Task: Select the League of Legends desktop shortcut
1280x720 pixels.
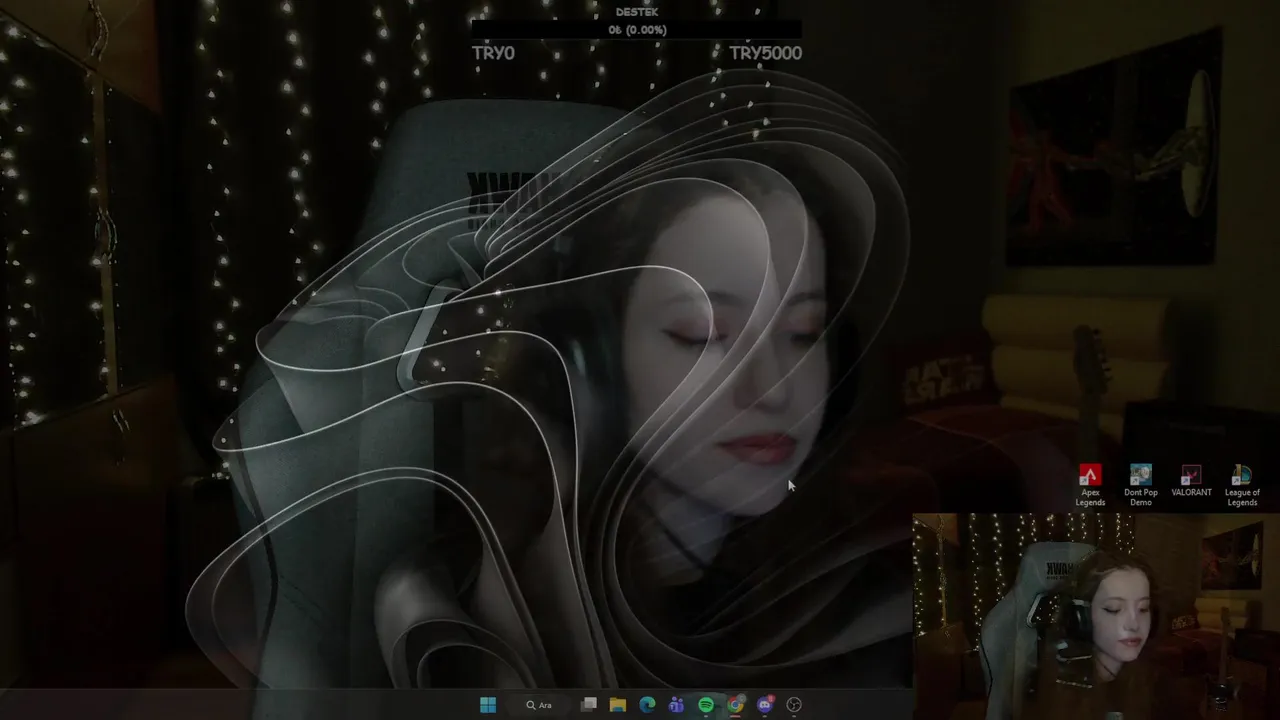Action: [x=1242, y=486]
